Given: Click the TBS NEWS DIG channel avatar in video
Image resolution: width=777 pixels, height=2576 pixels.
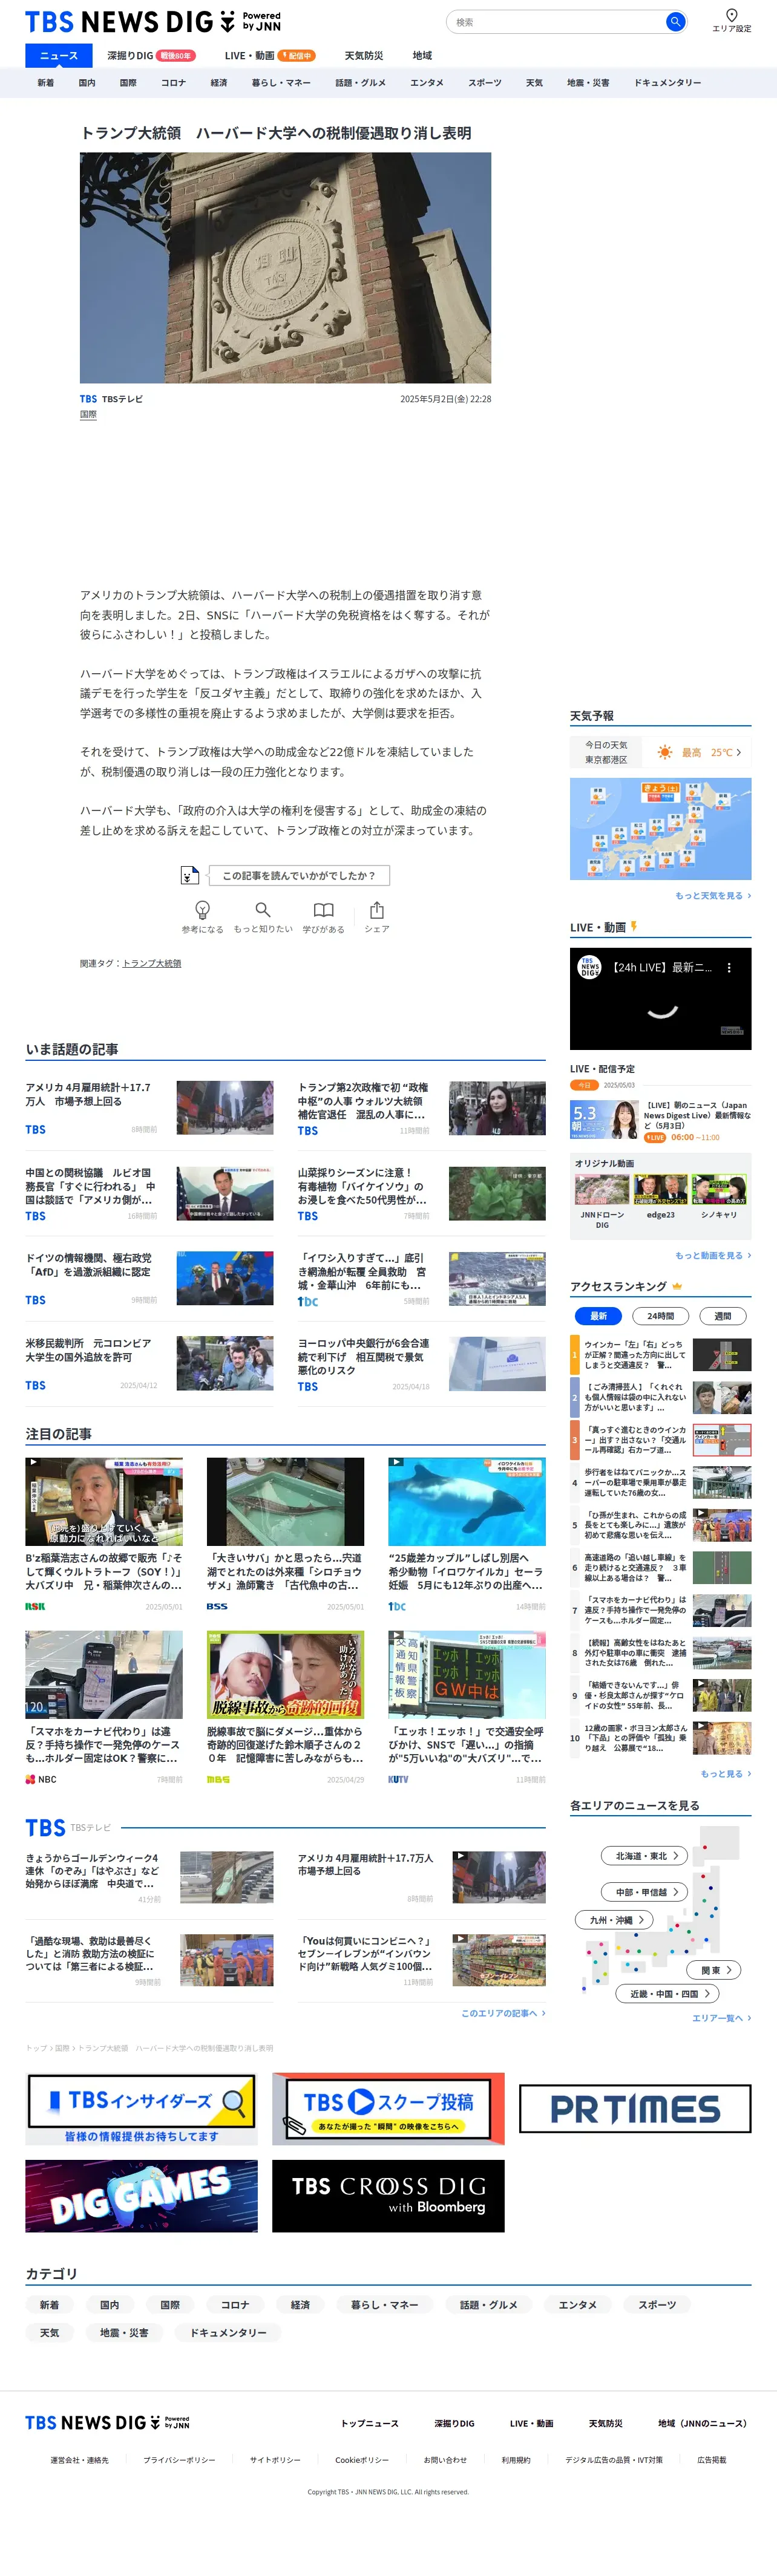Looking at the screenshot, I should tap(590, 967).
